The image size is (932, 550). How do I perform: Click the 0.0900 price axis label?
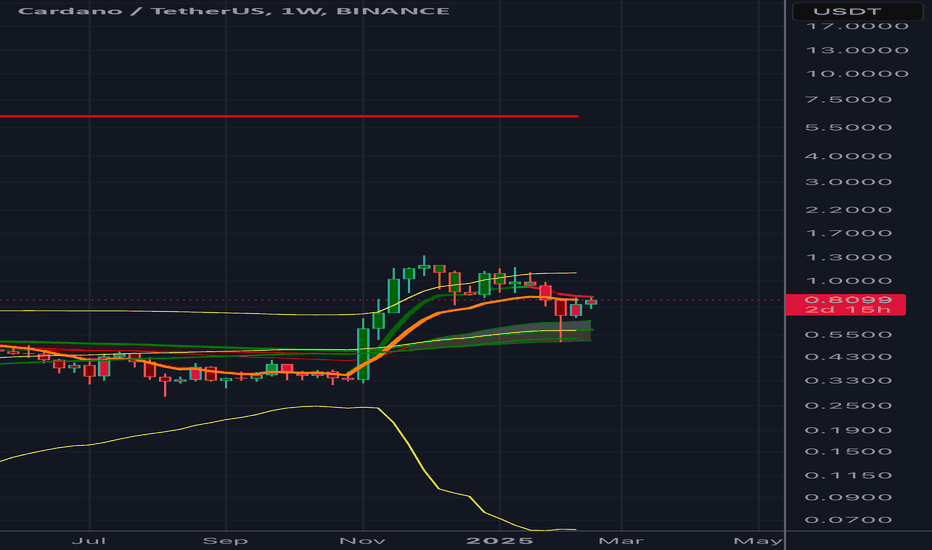[849, 498]
